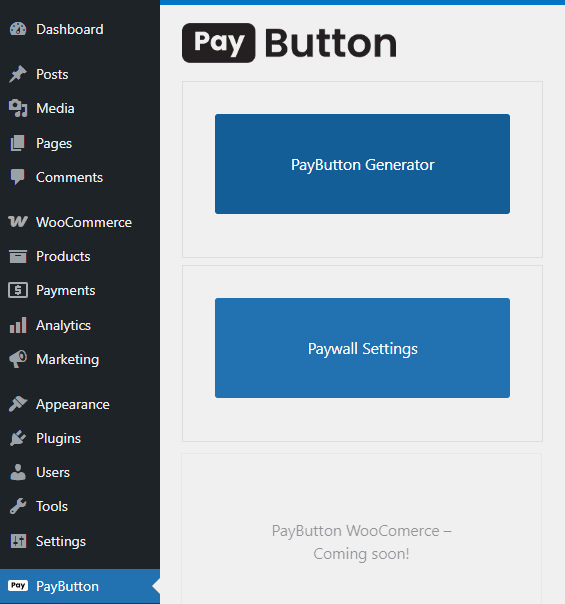Click the Plugins plug icon
The height and width of the screenshot is (604, 565).
(18, 438)
